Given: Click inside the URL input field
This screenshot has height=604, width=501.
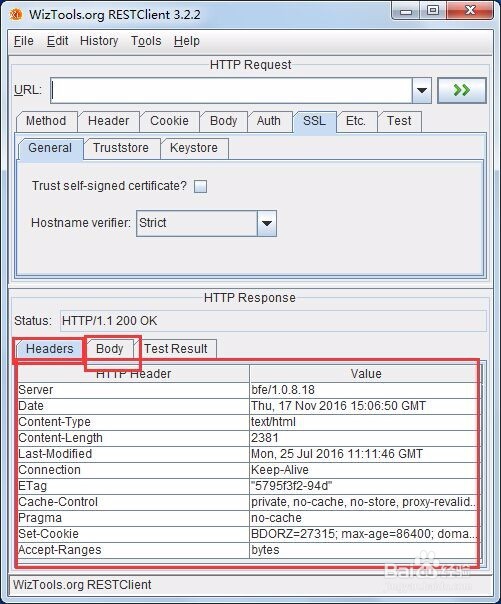Looking at the screenshot, I should pos(231,91).
